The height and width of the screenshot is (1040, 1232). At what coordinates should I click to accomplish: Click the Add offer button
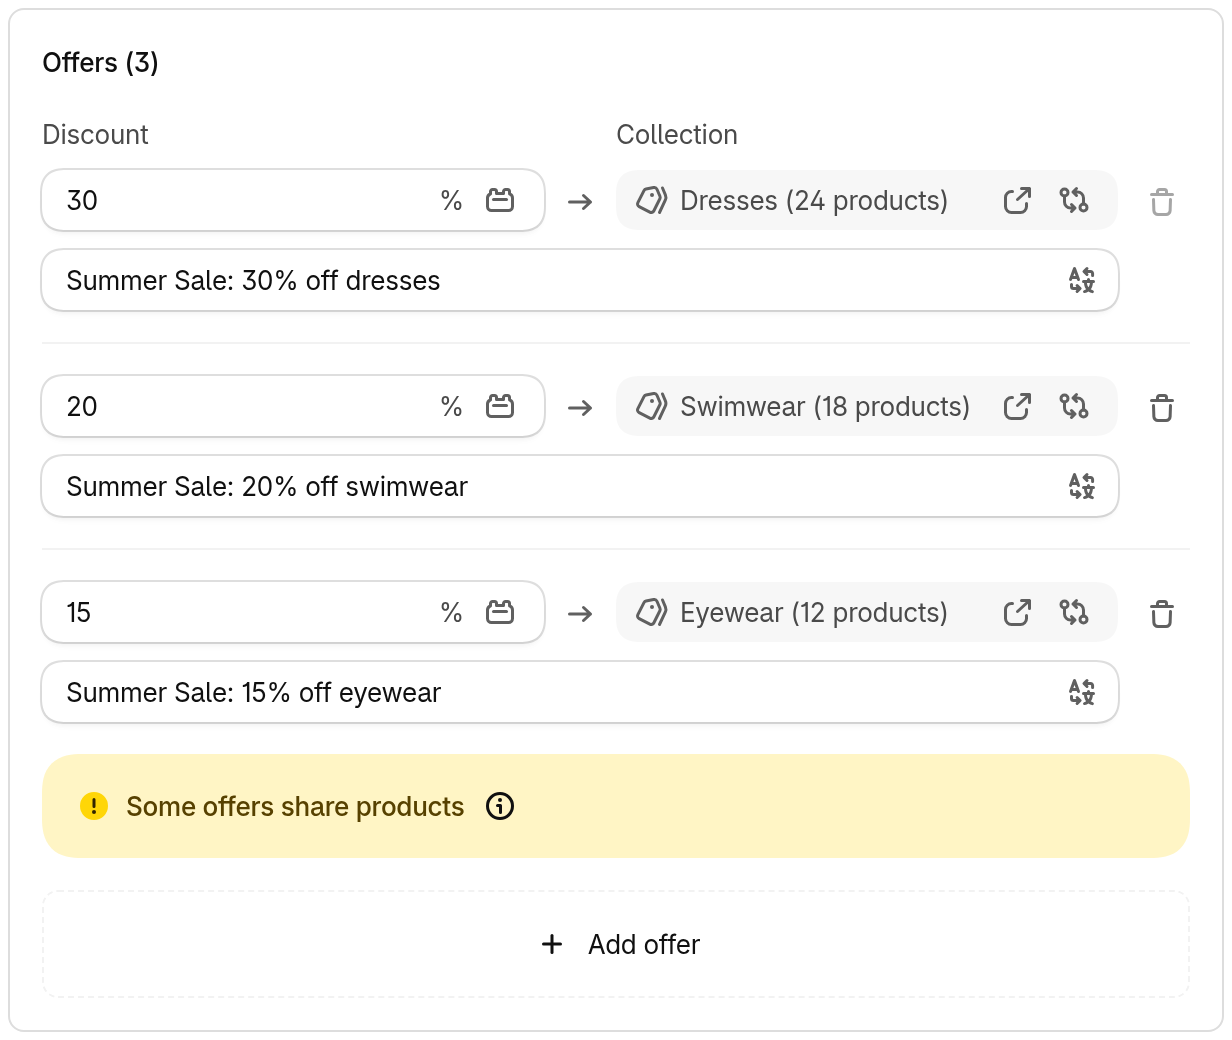pyautogui.click(x=616, y=944)
